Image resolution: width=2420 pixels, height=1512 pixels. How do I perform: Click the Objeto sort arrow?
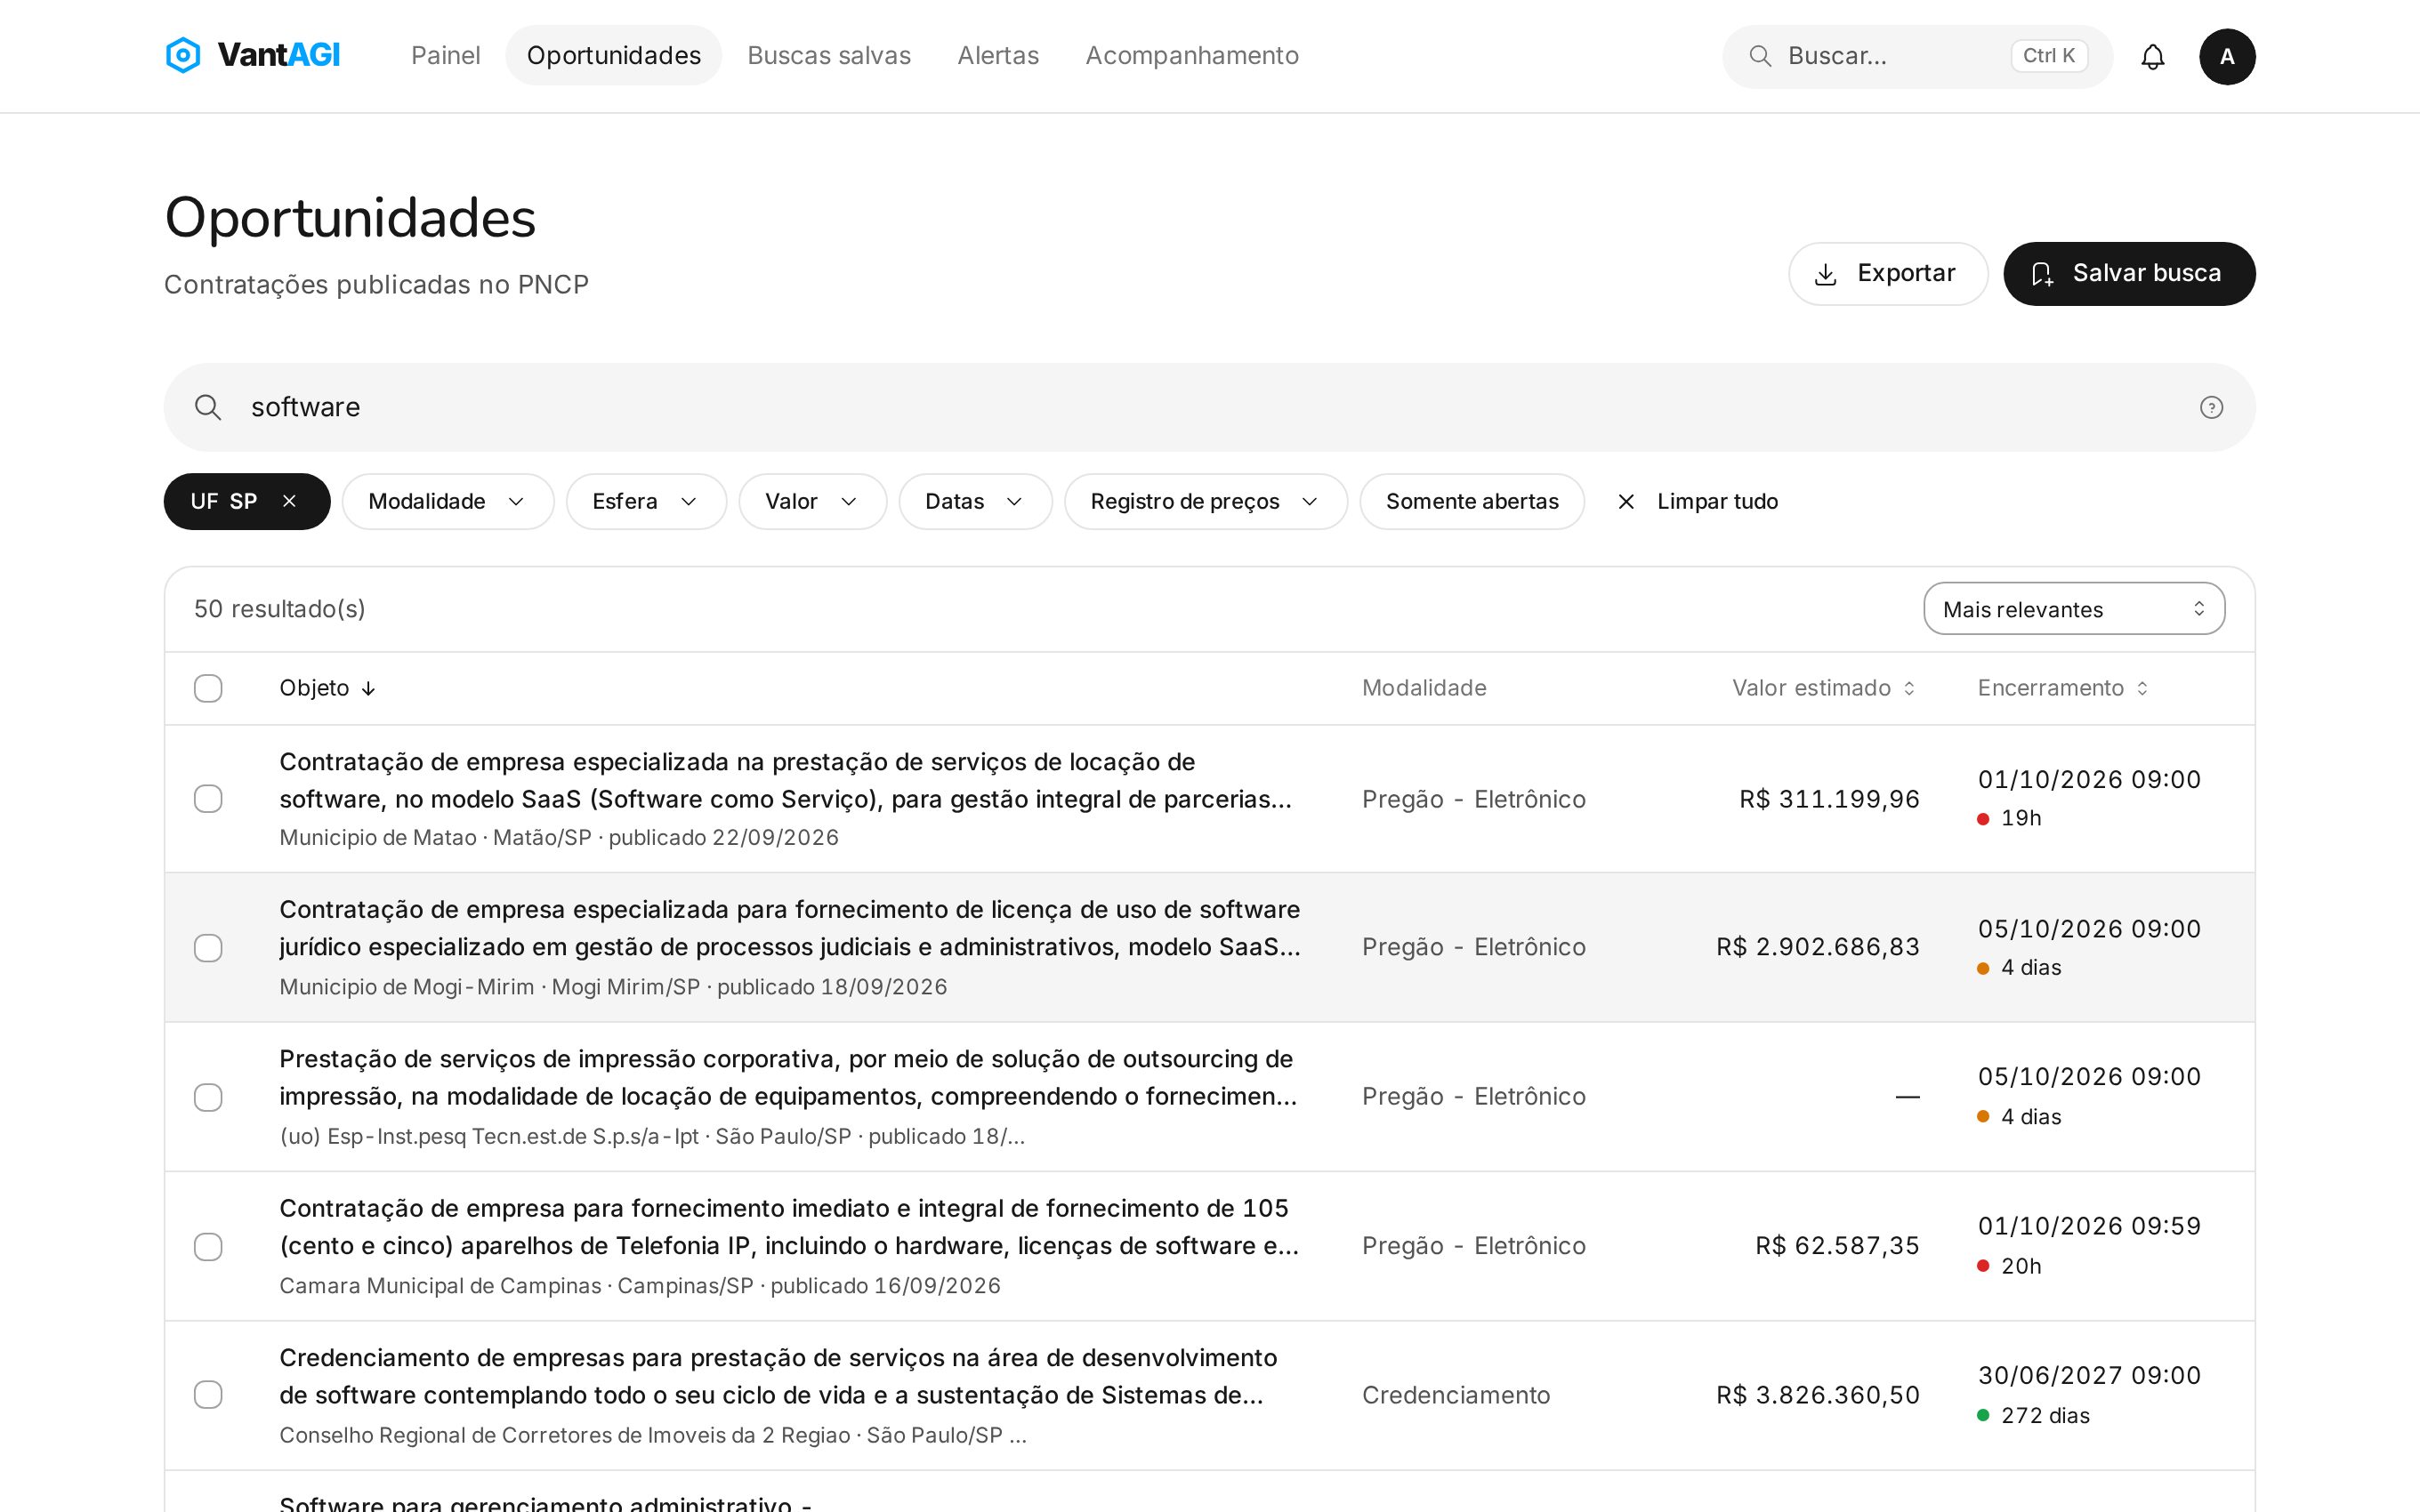point(368,688)
